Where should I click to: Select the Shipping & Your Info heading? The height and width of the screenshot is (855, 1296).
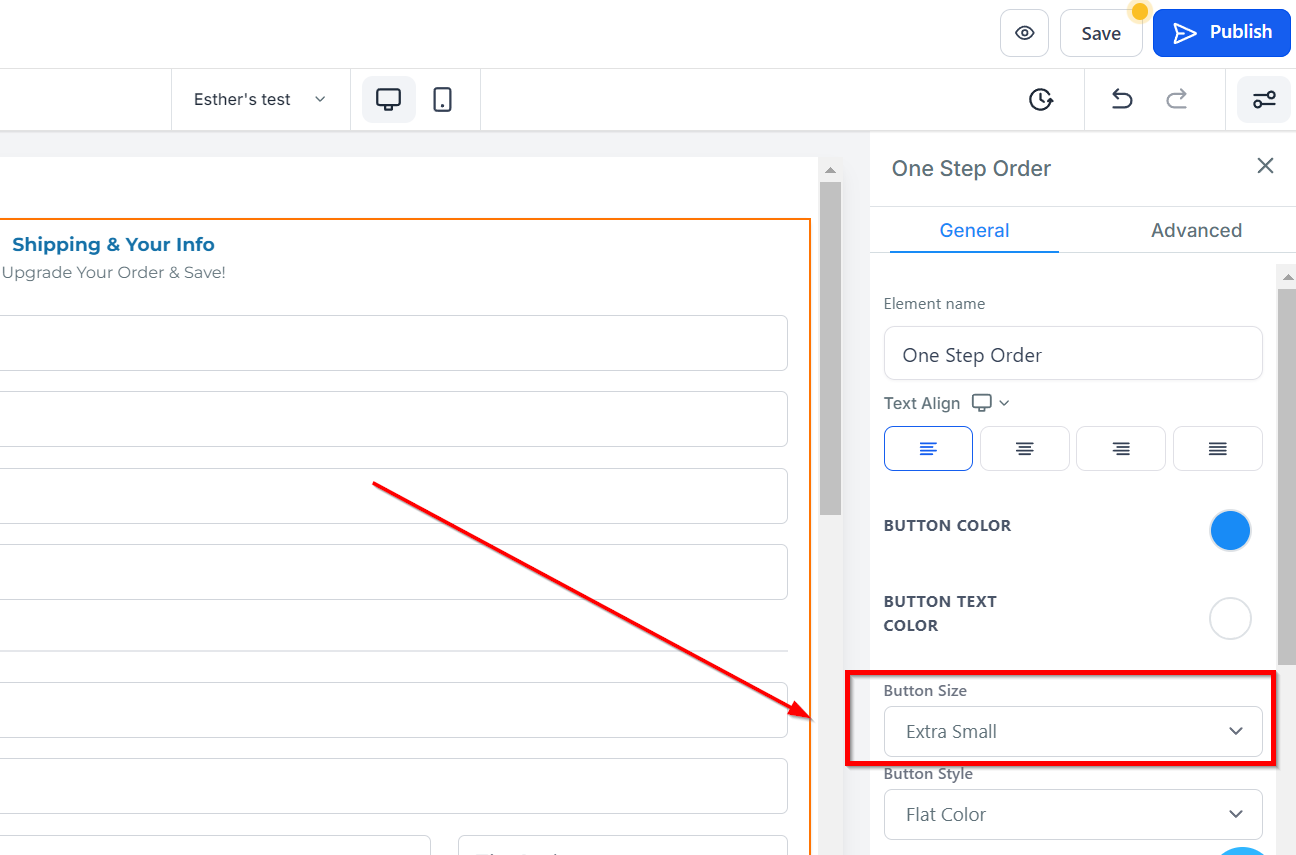click(113, 244)
